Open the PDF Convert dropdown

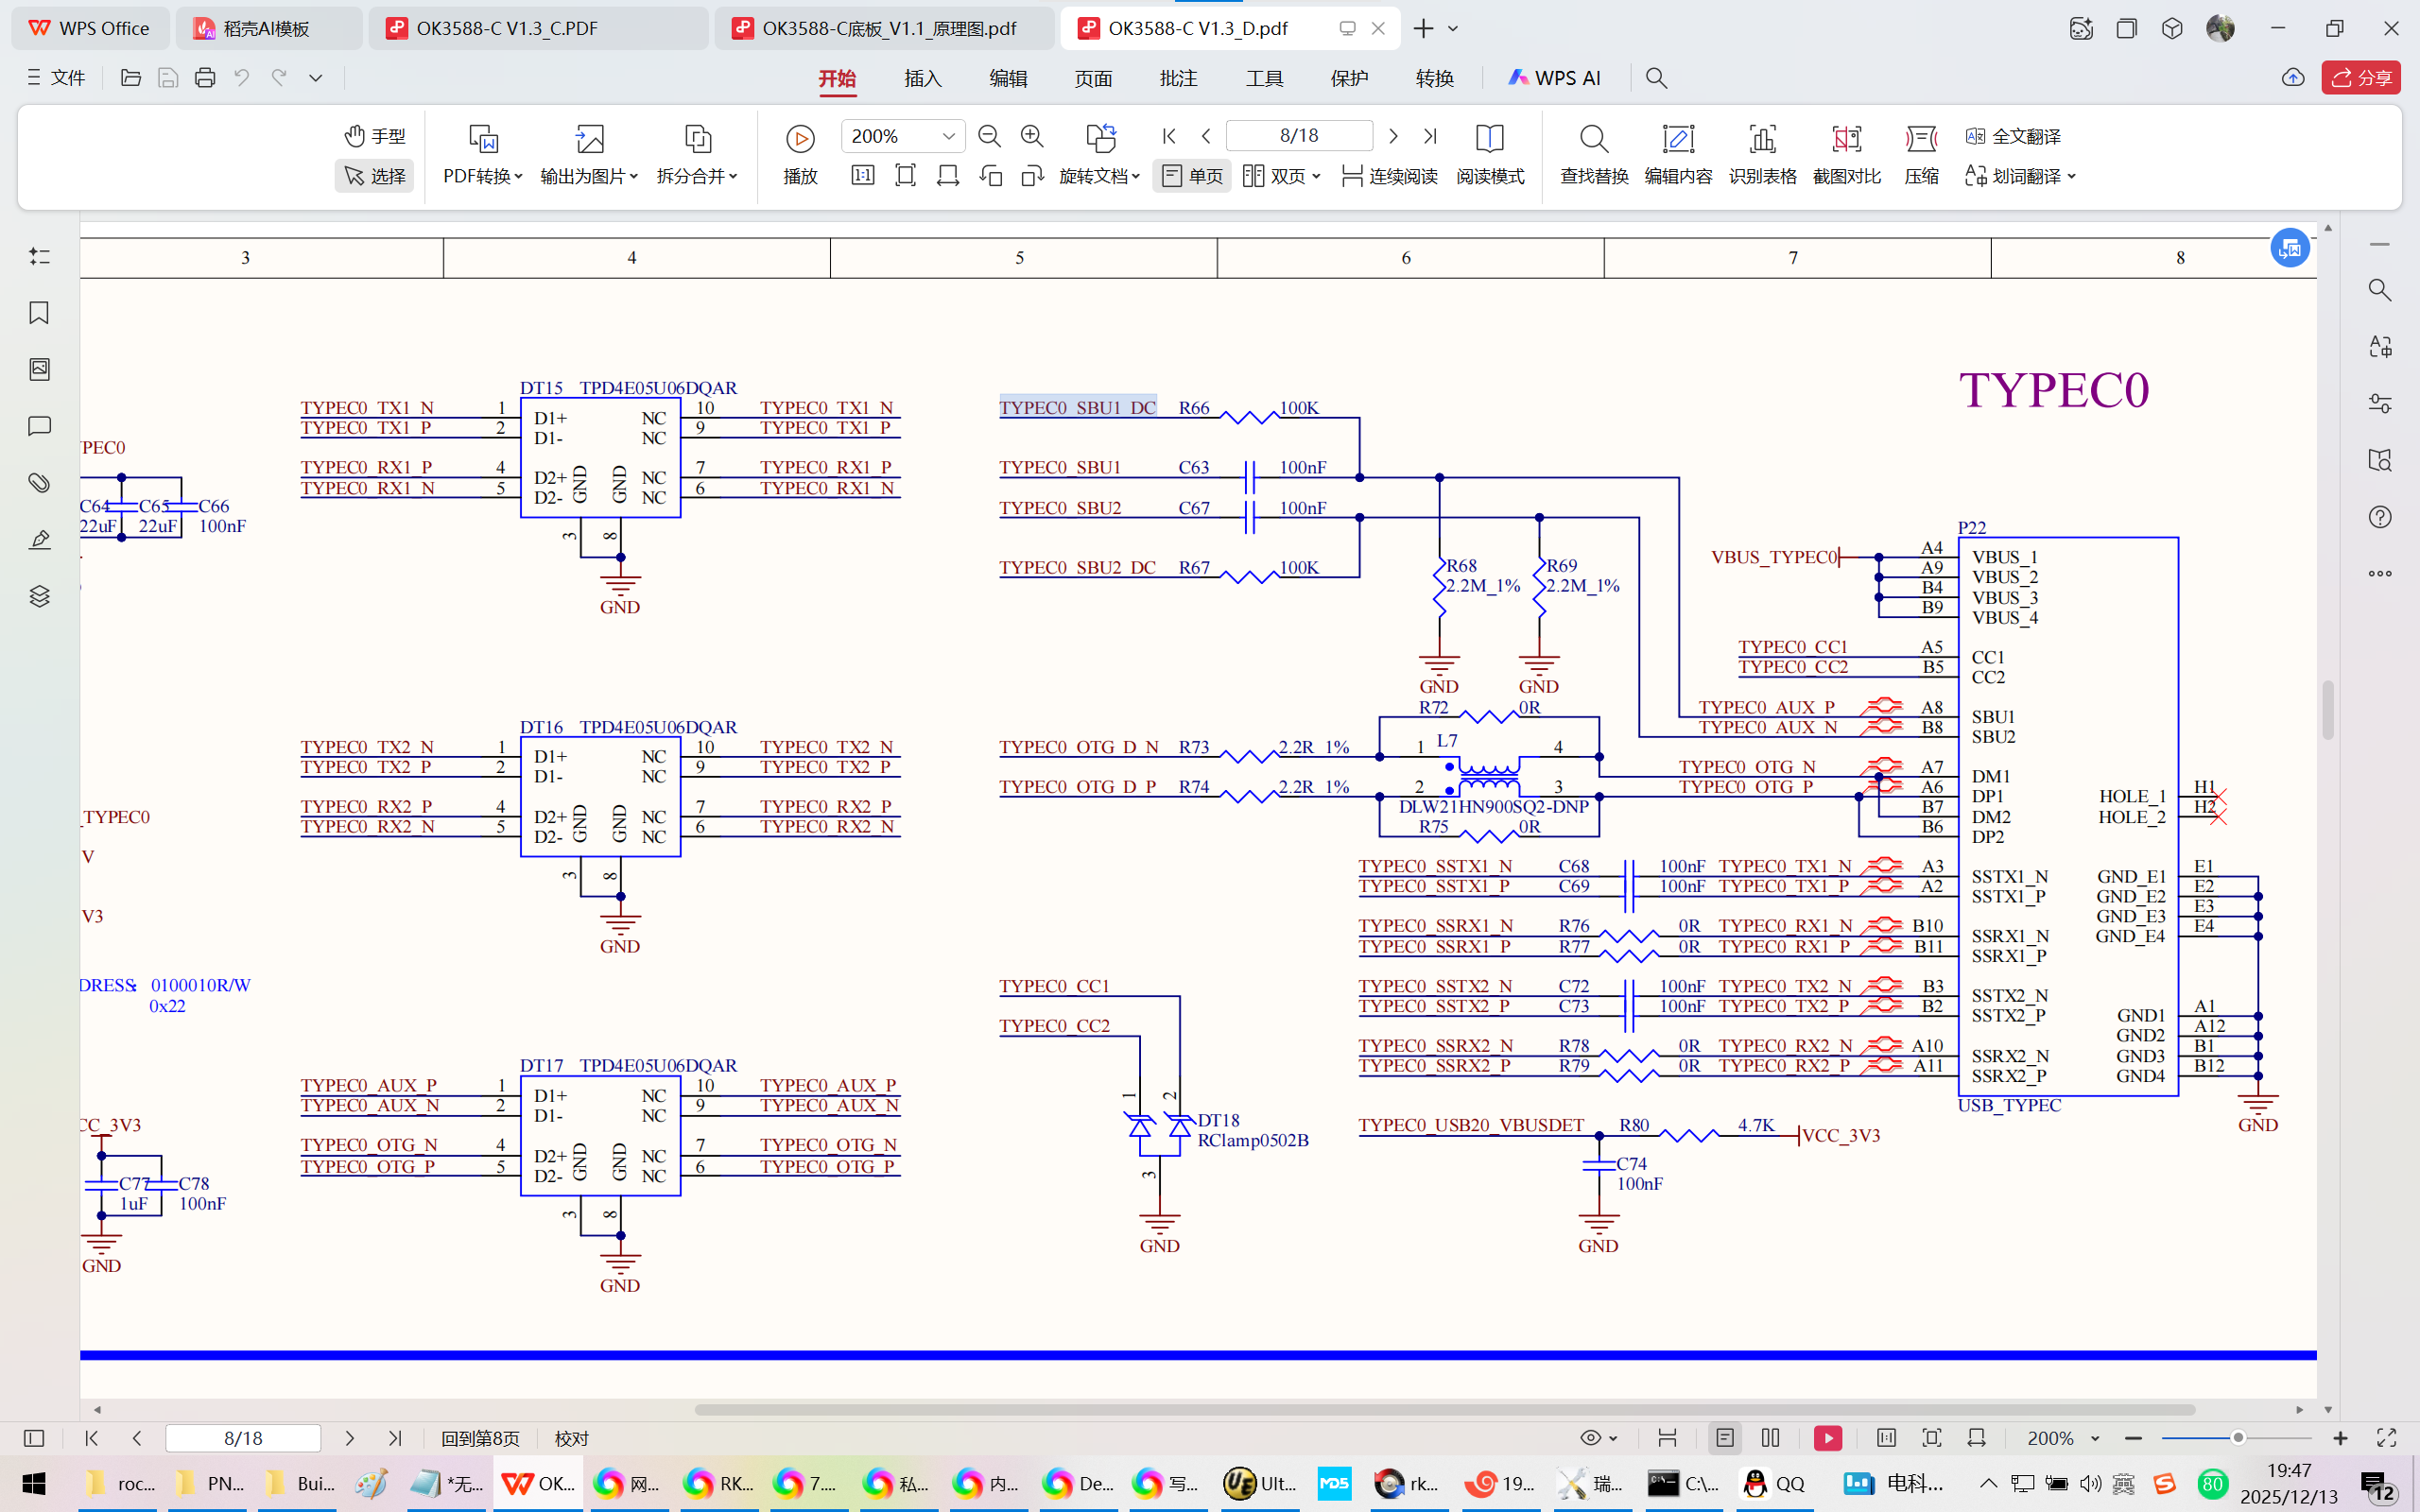tap(483, 176)
